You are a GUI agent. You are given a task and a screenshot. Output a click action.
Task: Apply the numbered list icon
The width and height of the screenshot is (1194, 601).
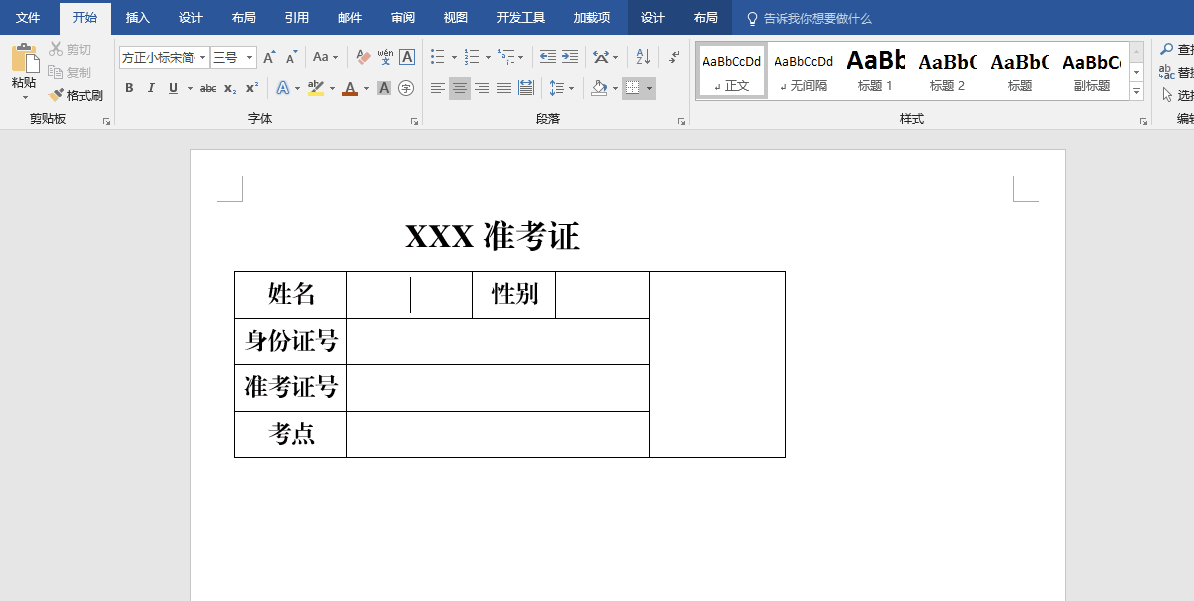pyautogui.click(x=472, y=57)
